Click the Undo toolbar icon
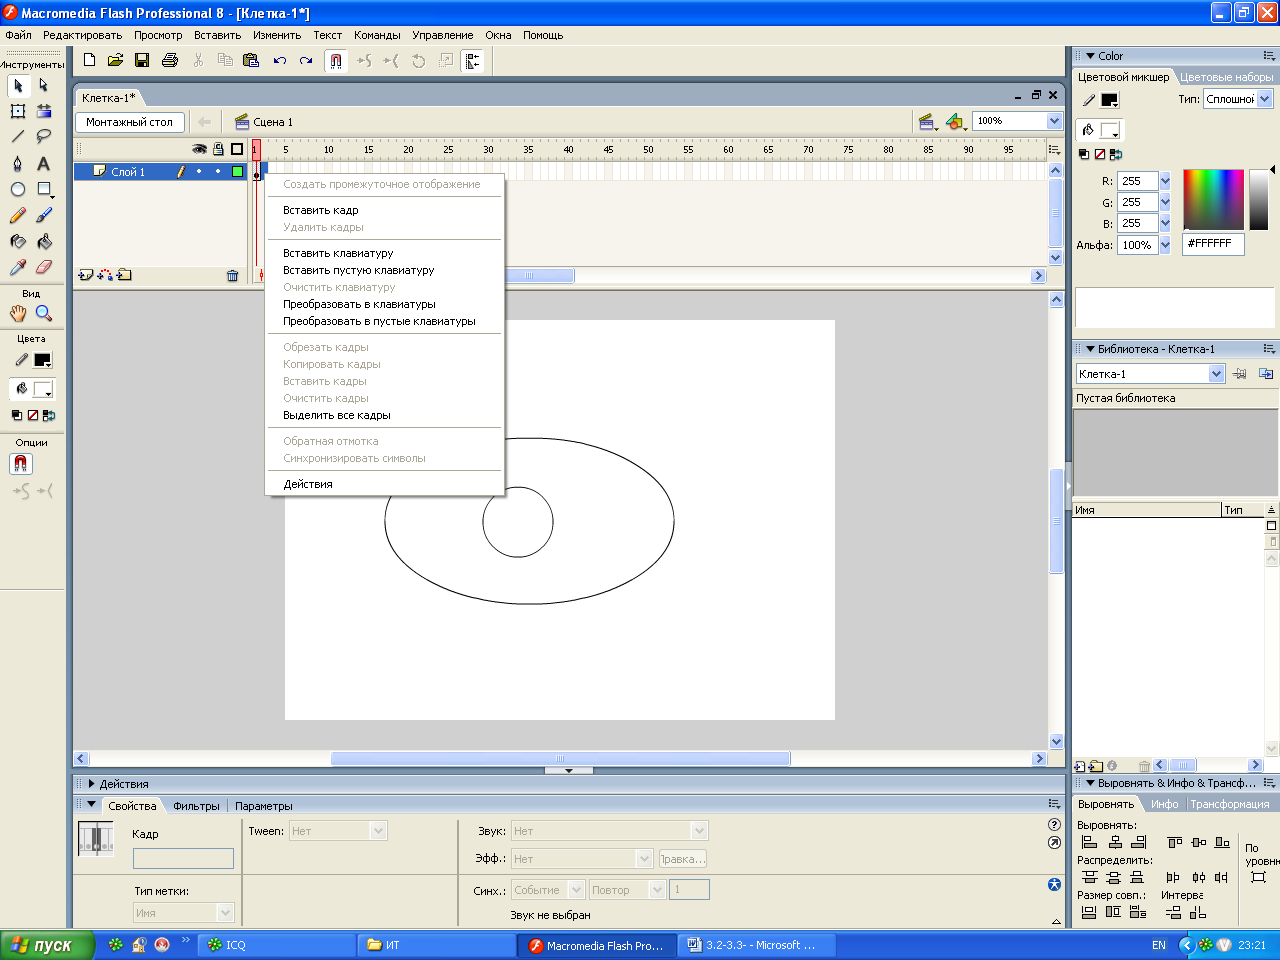 pyautogui.click(x=280, y=60)
